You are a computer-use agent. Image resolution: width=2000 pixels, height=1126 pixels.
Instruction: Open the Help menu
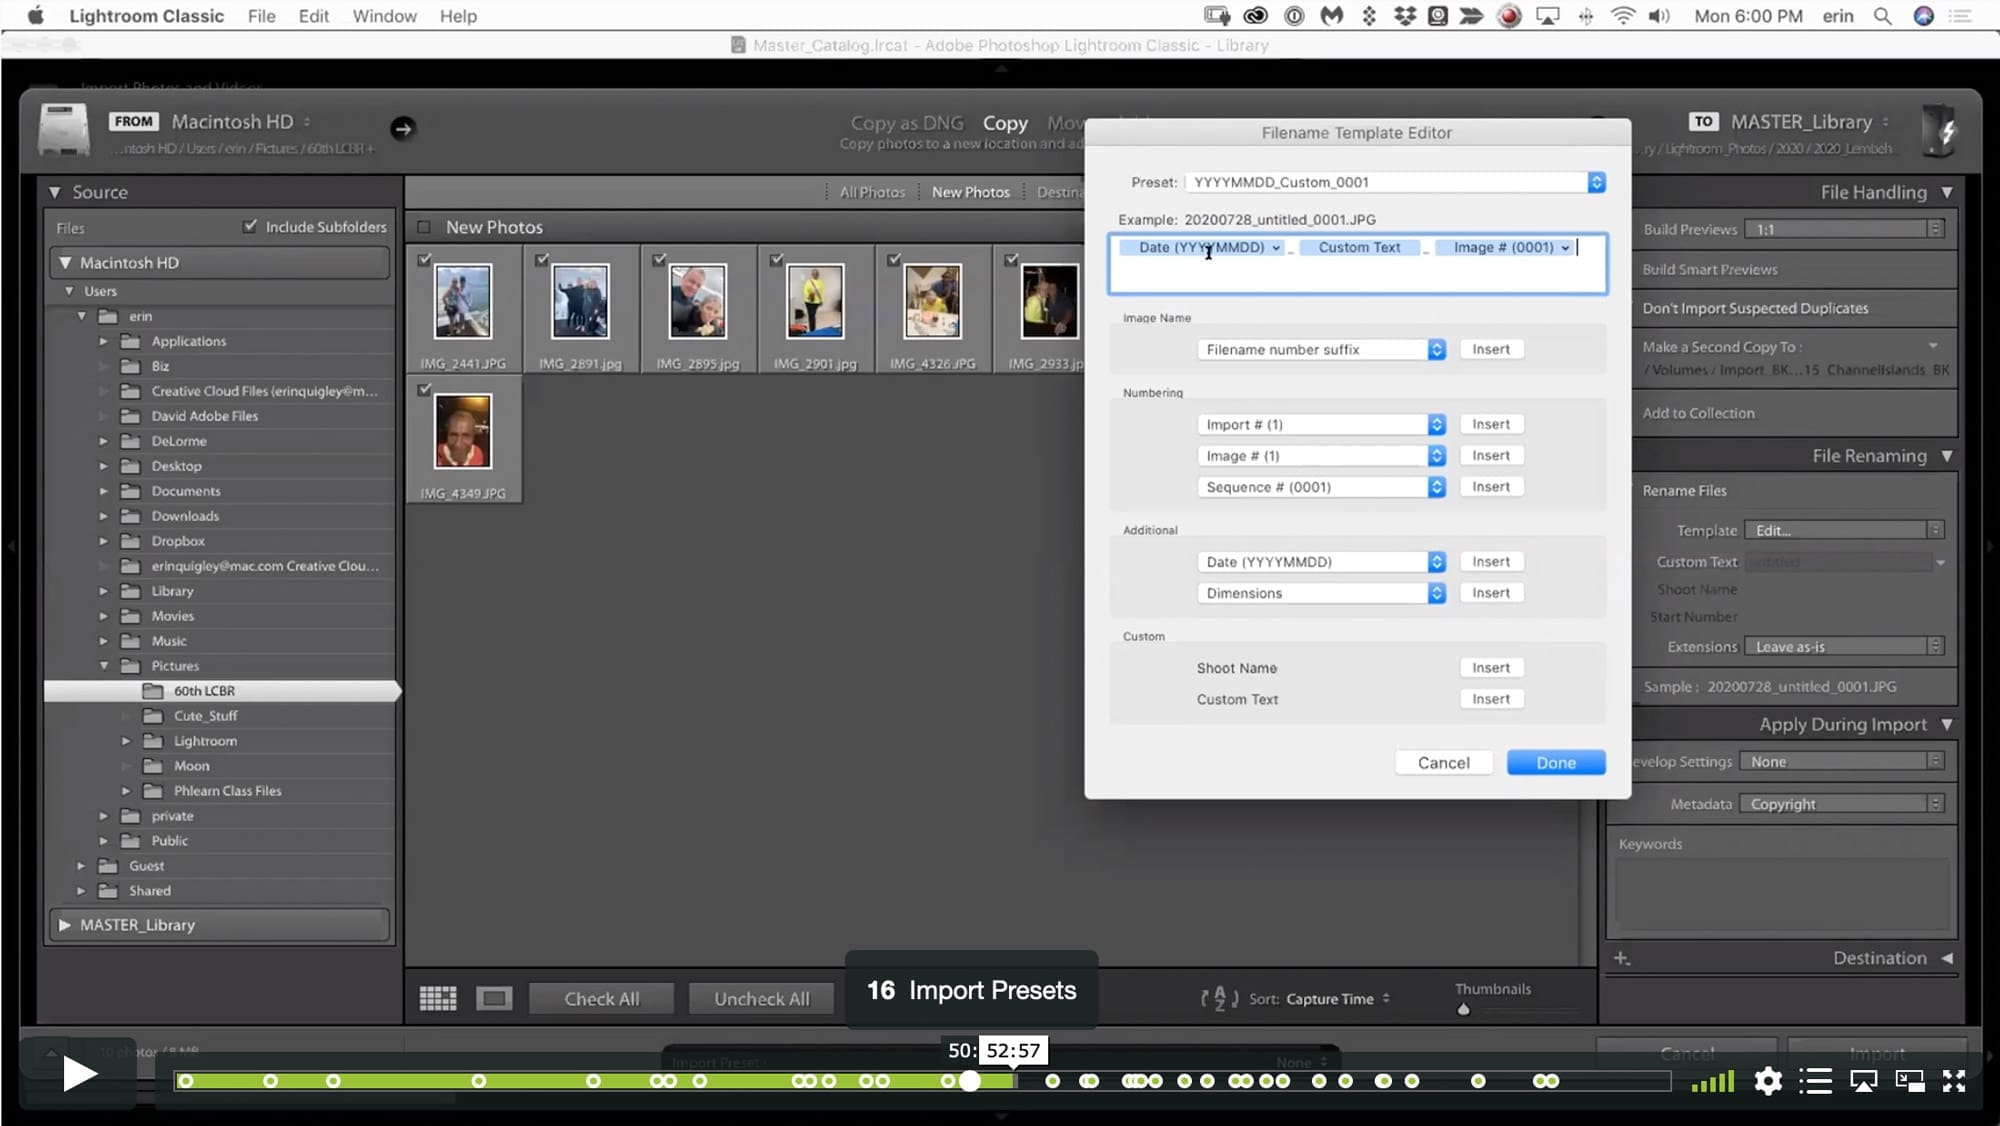coord(458,16)
